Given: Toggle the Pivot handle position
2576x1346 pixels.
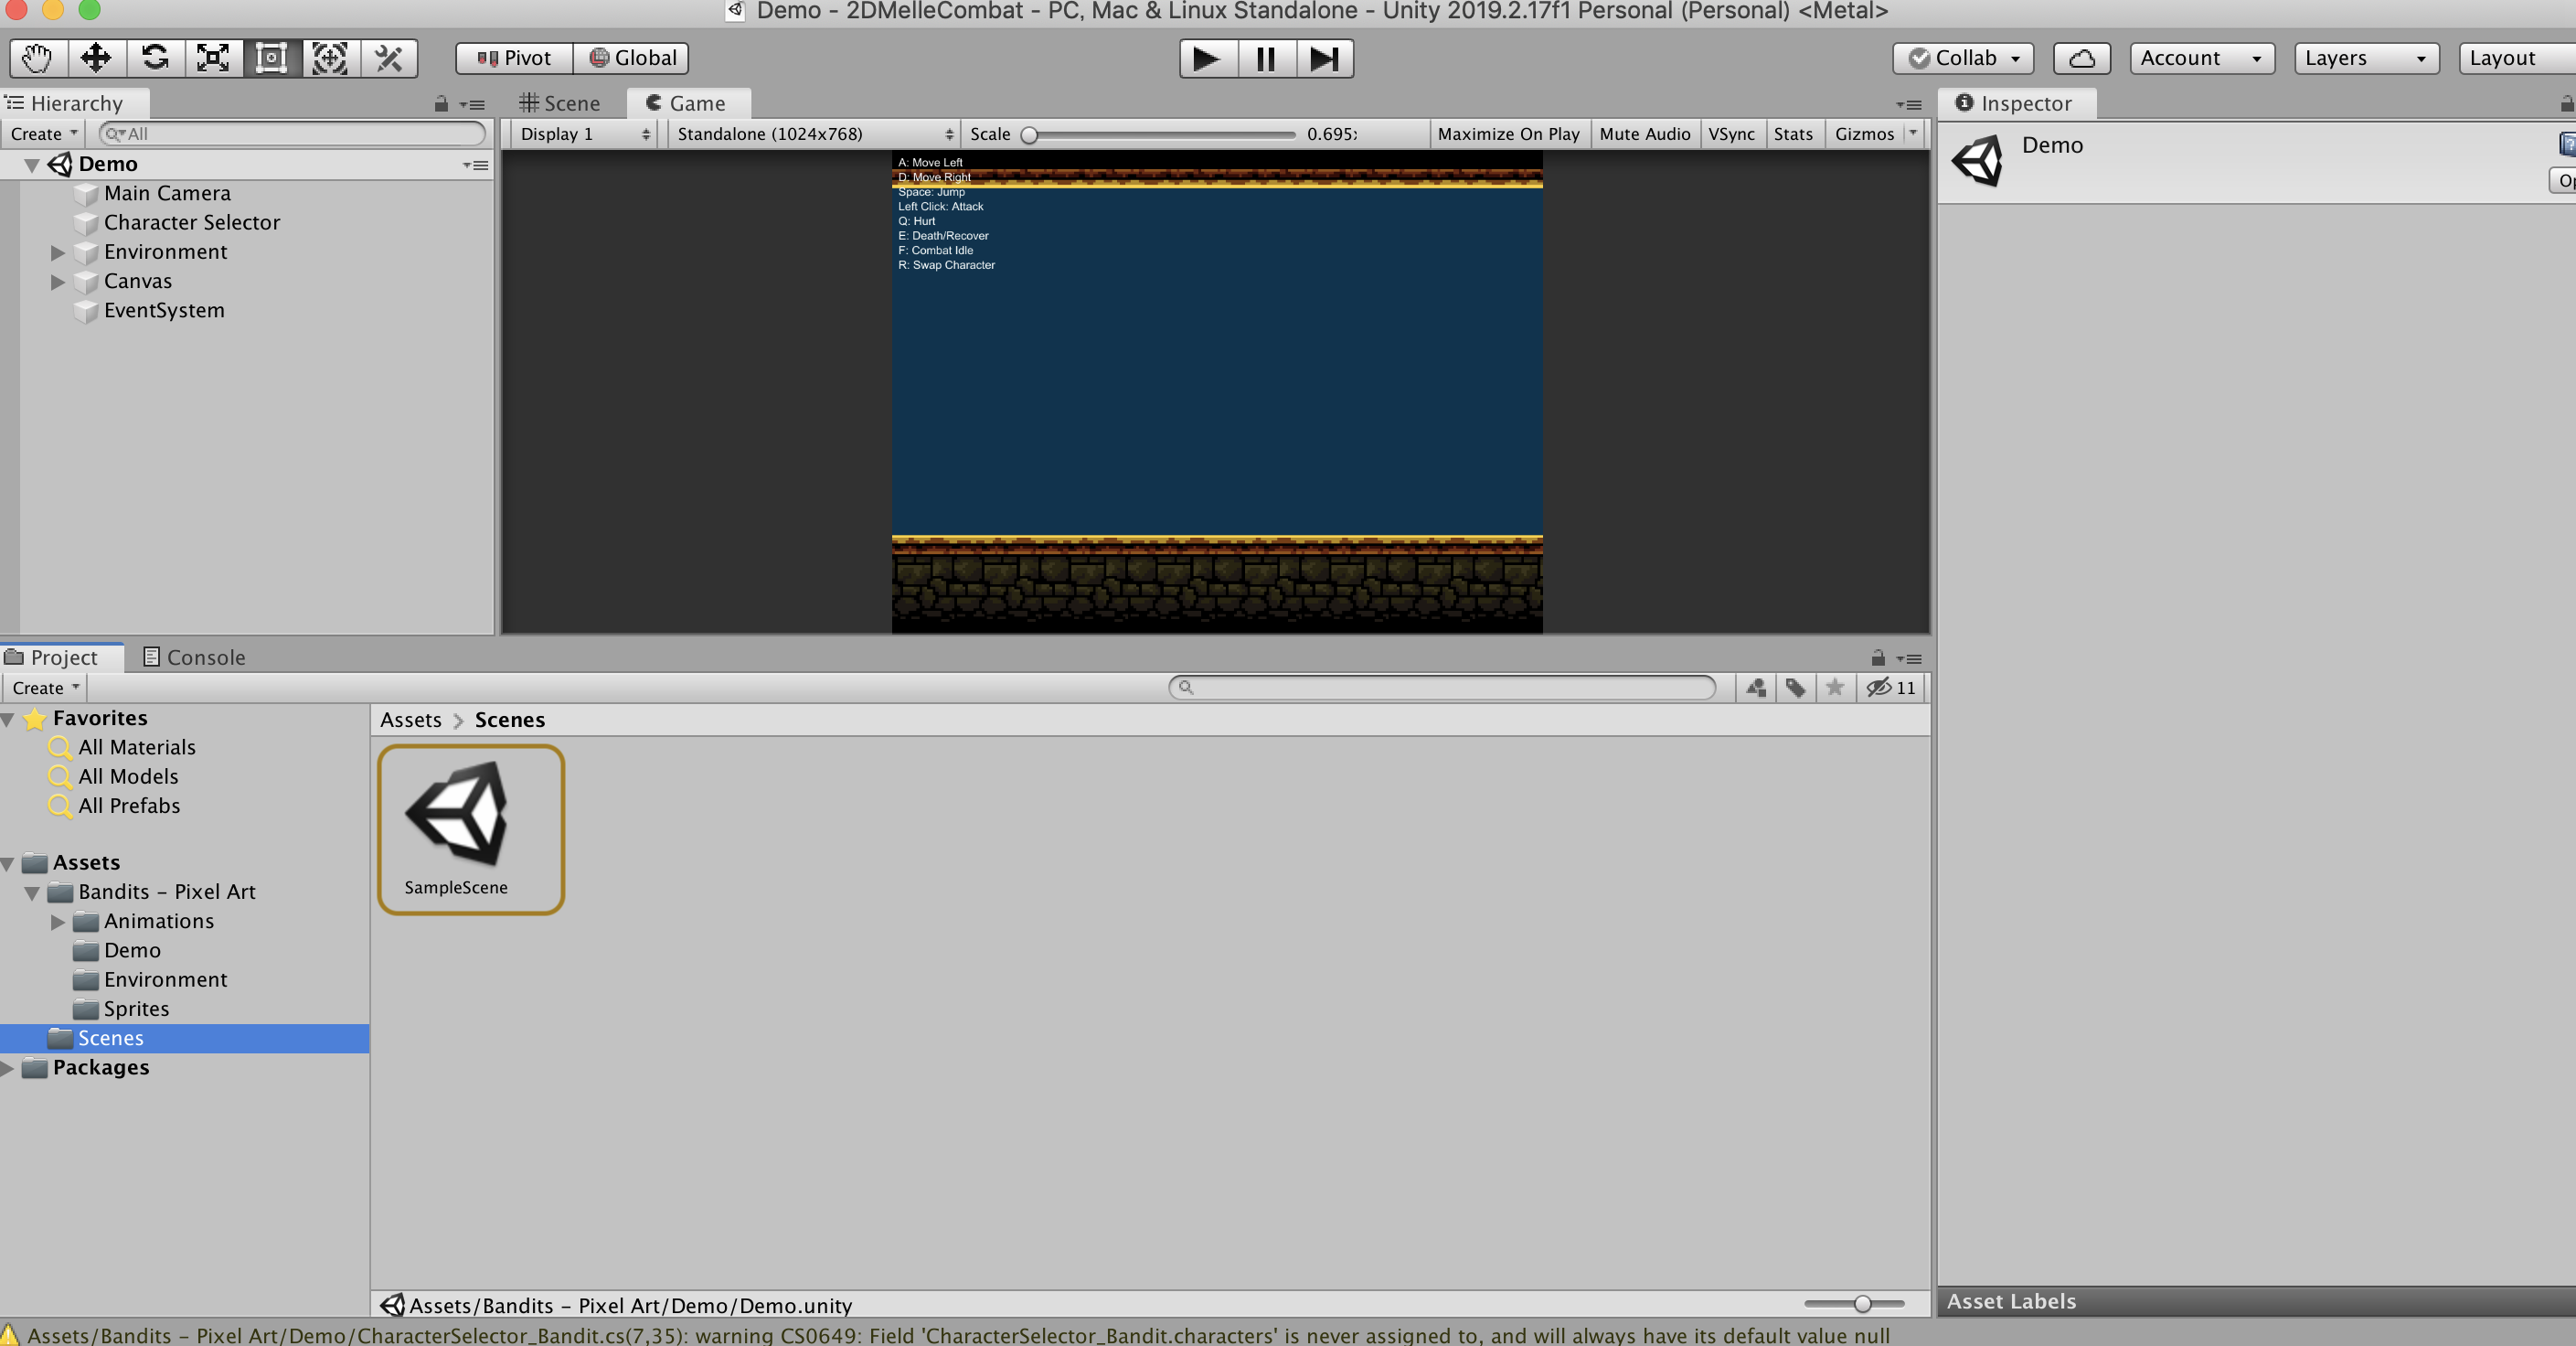Looking at the screenshot, I should tap(514, 58).
